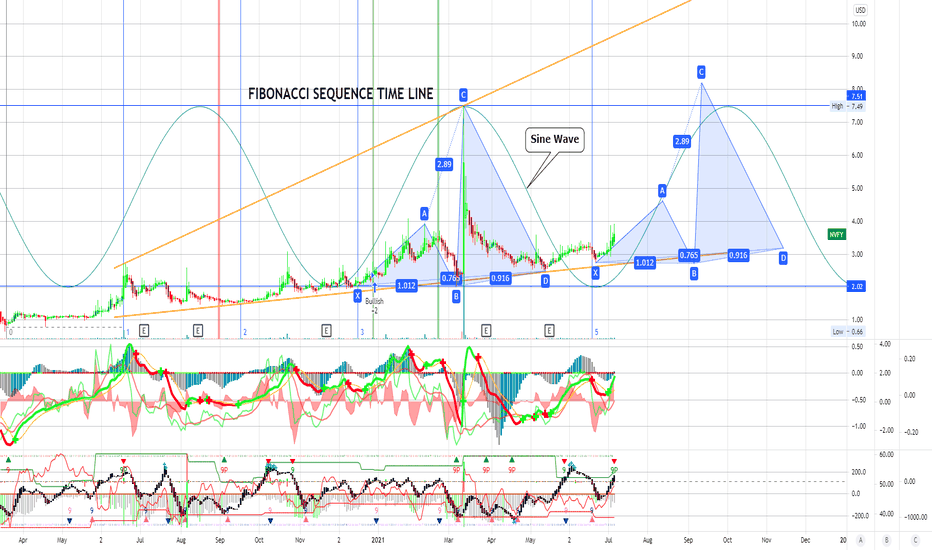Click the projected pattern's 2.89 ratio label

[682, 142]
